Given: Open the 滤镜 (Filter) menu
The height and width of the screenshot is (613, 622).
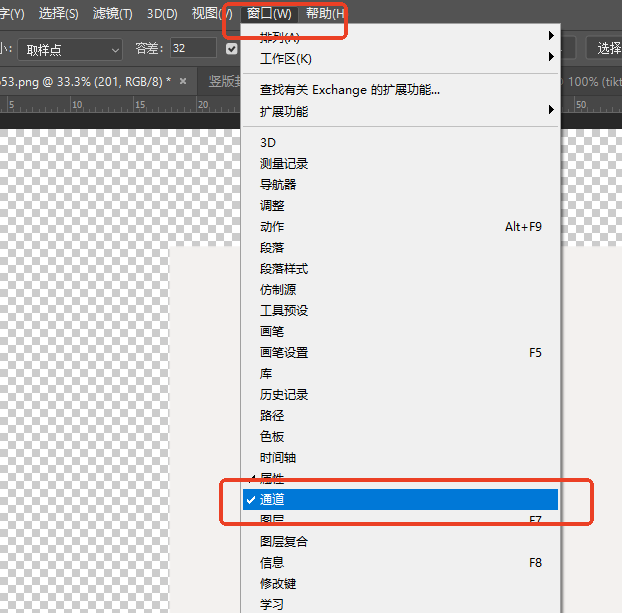Looking at the screenshot, I should tap(112, 14).
